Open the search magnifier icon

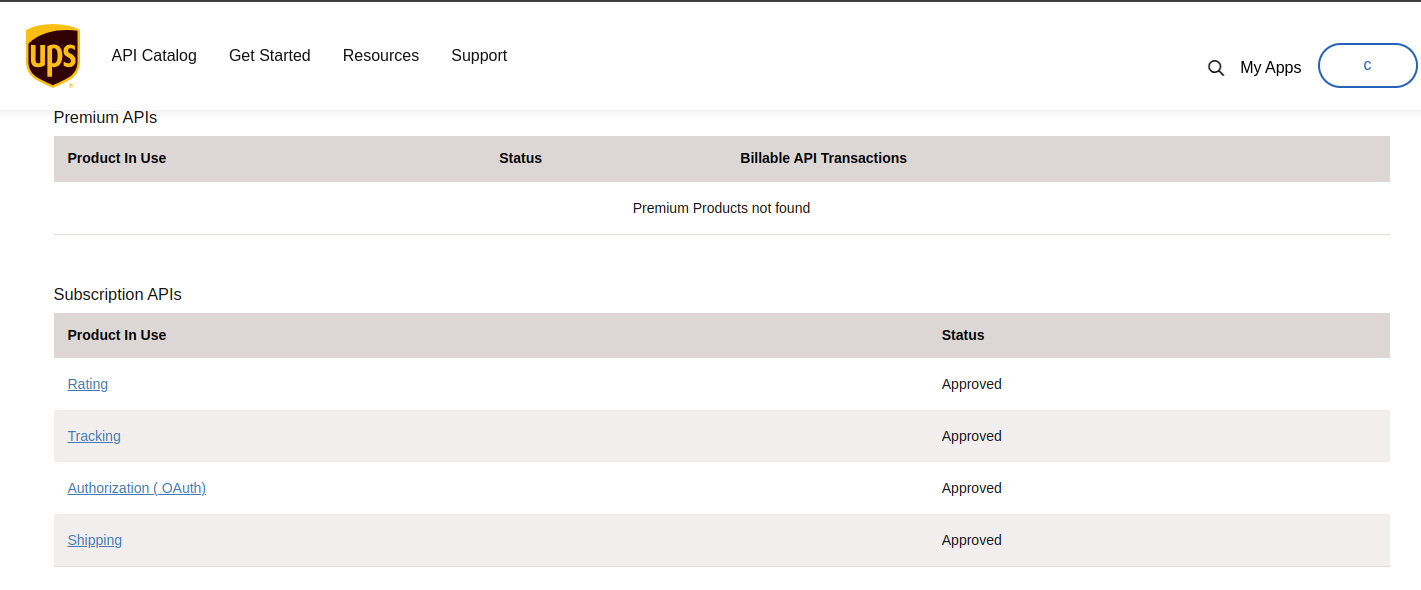tap(1215, 68)
